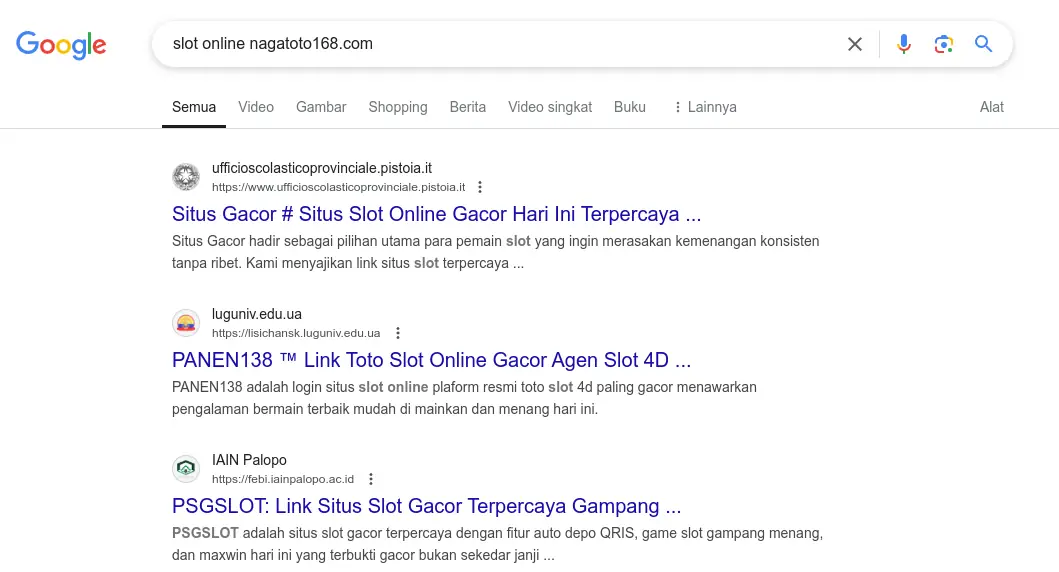The height and width of the screenshot is (572, 1059).
Task: Open 'PANEN138 Link Toto Slot Online' result
Action: (x=432, y=360)
